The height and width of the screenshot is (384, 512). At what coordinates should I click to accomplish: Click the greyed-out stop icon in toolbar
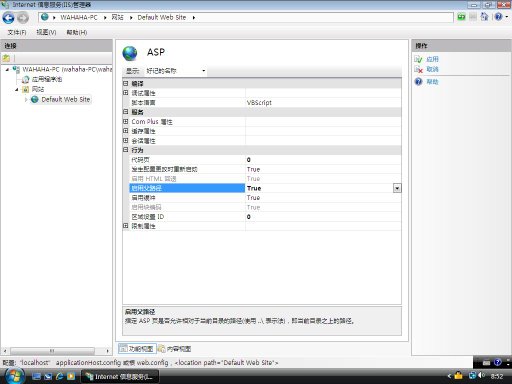(473, 17)
